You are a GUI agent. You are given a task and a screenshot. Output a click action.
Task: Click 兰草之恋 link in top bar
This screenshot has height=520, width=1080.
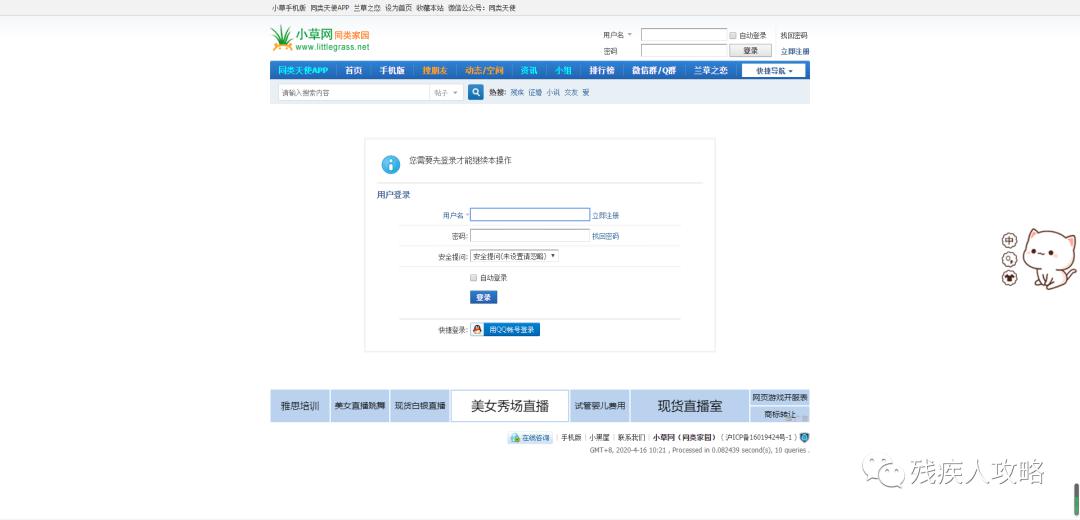tap(367, 8)
